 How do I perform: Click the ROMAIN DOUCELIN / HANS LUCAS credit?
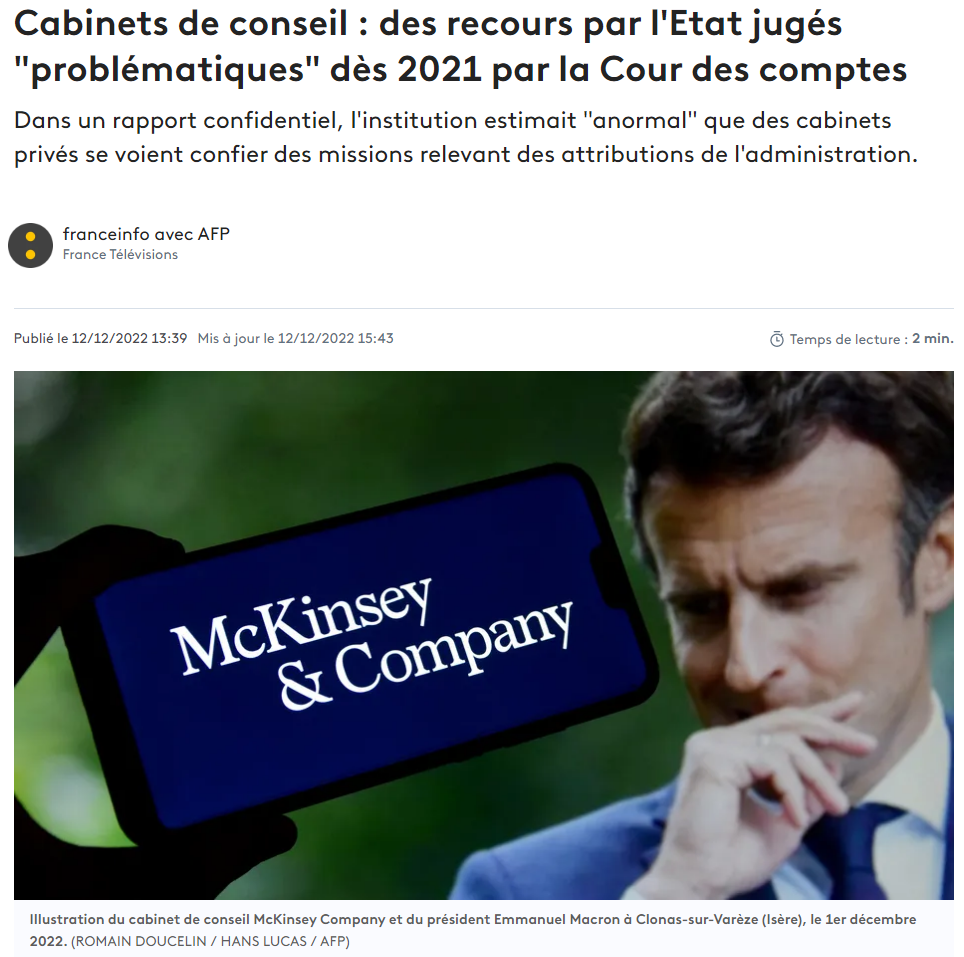tap(210, 941)
